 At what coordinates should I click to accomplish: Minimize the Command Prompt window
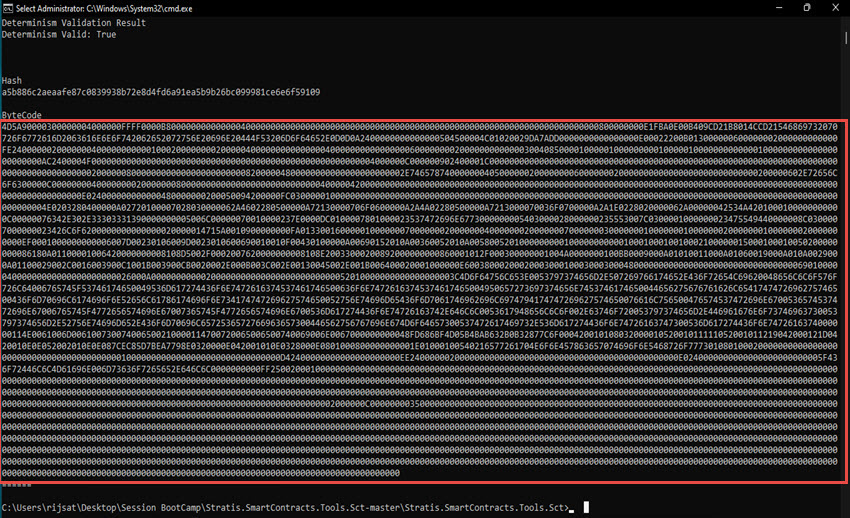point(779,8)
